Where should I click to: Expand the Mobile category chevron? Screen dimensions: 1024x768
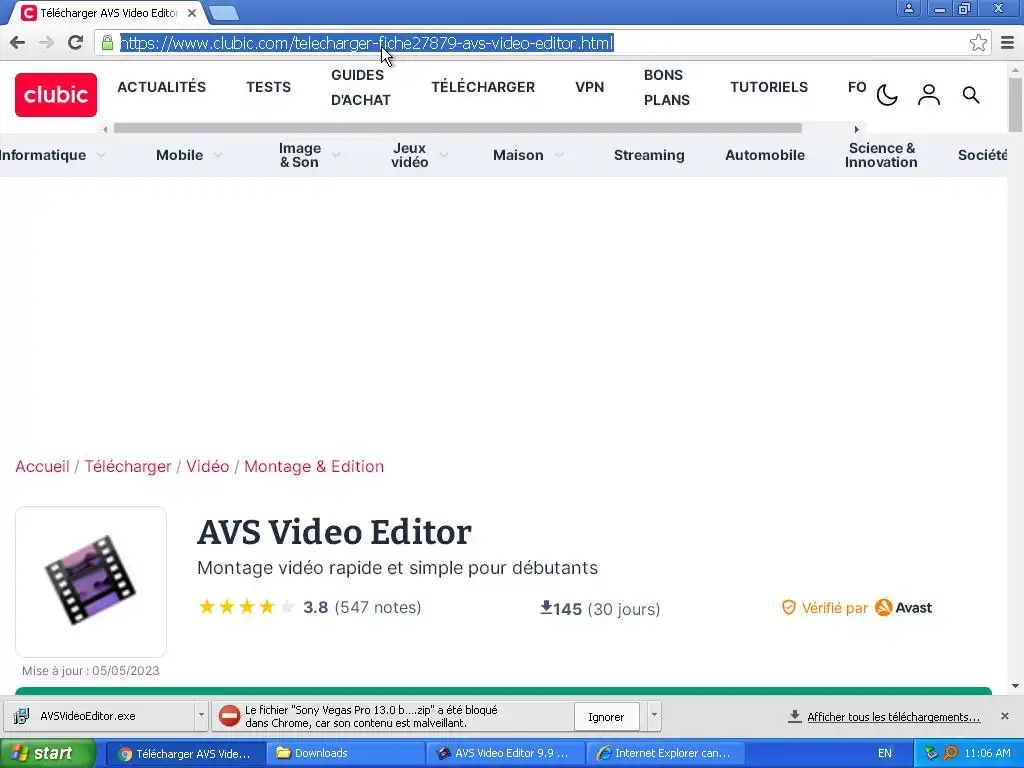point(217,155)
